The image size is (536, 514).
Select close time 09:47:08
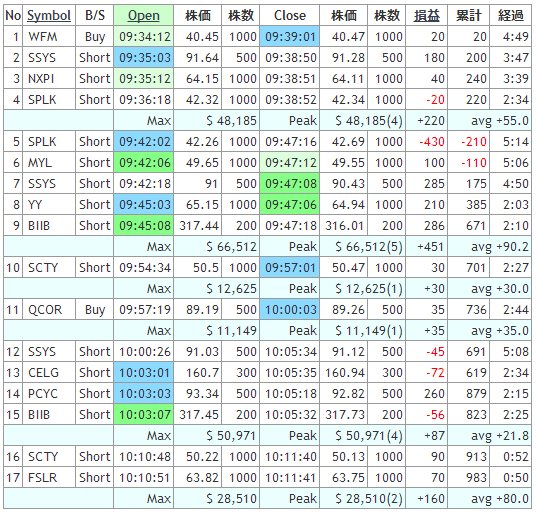290,184
